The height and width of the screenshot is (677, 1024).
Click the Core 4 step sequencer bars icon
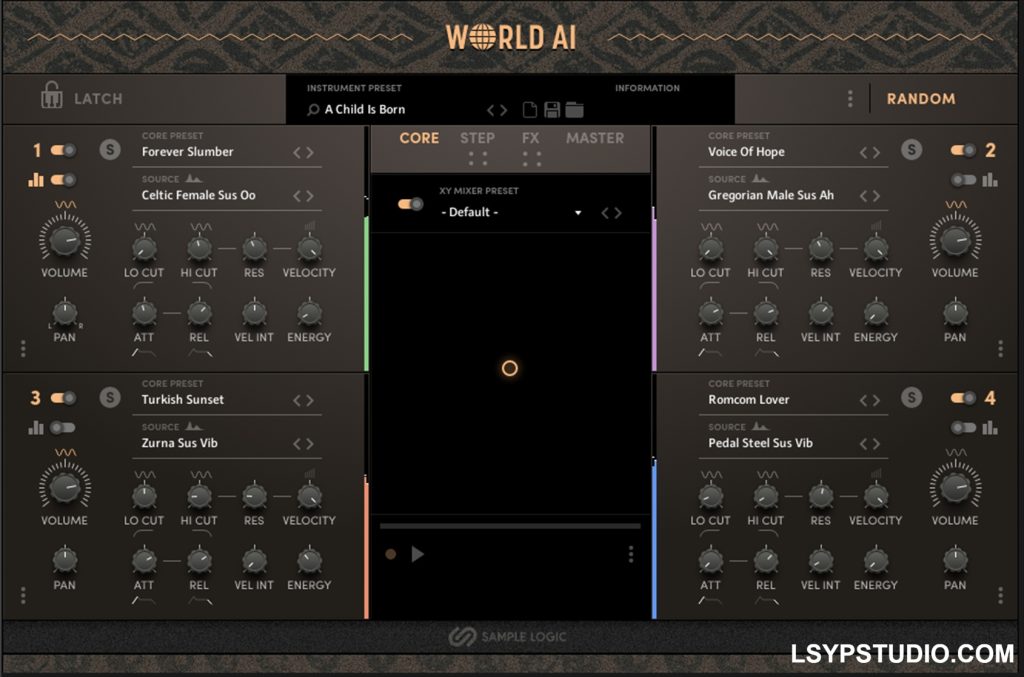point(990,428)
